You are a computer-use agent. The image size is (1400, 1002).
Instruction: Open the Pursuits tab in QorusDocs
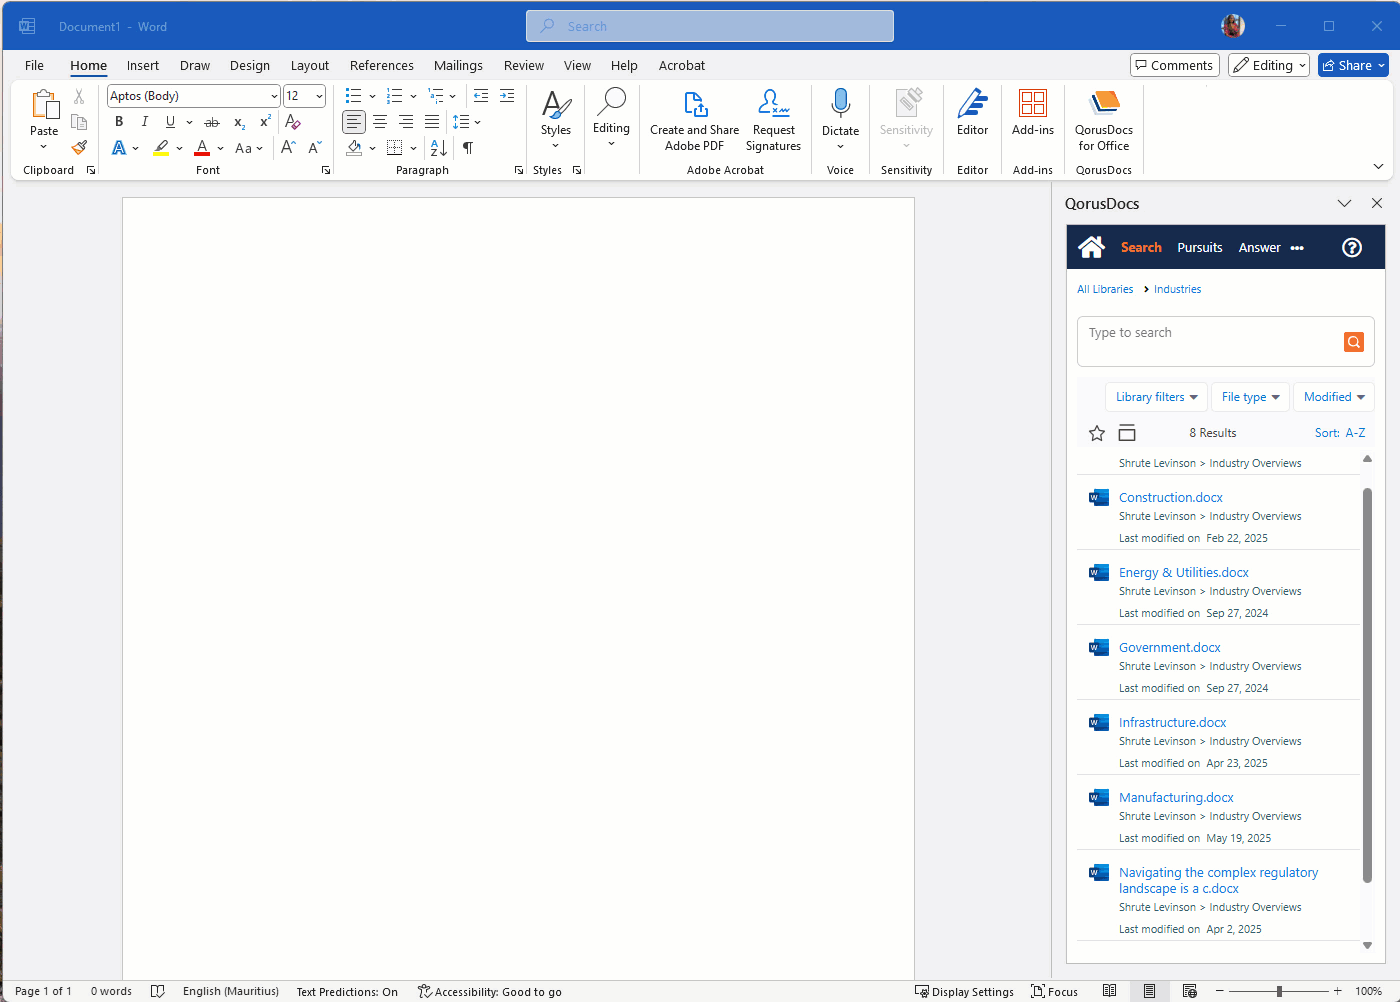pos(1199,248)
